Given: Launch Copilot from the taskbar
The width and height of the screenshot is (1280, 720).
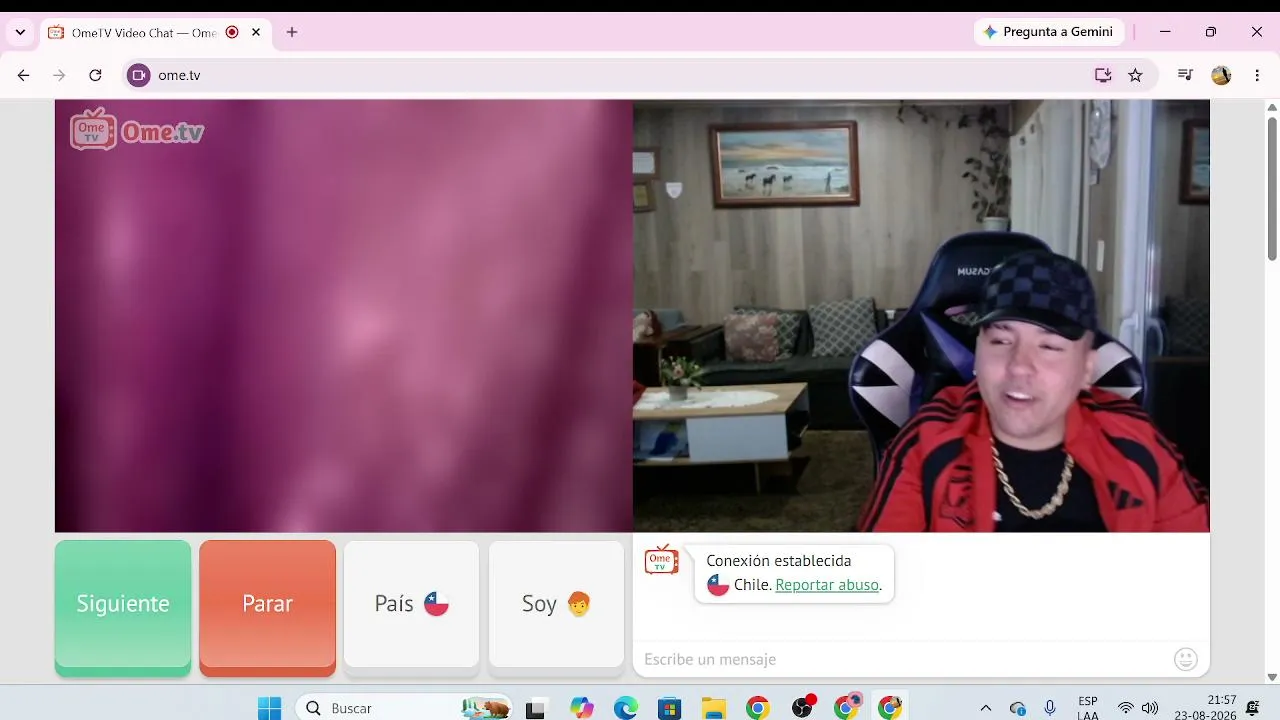Looking at the screenshot, I should 582,708.
